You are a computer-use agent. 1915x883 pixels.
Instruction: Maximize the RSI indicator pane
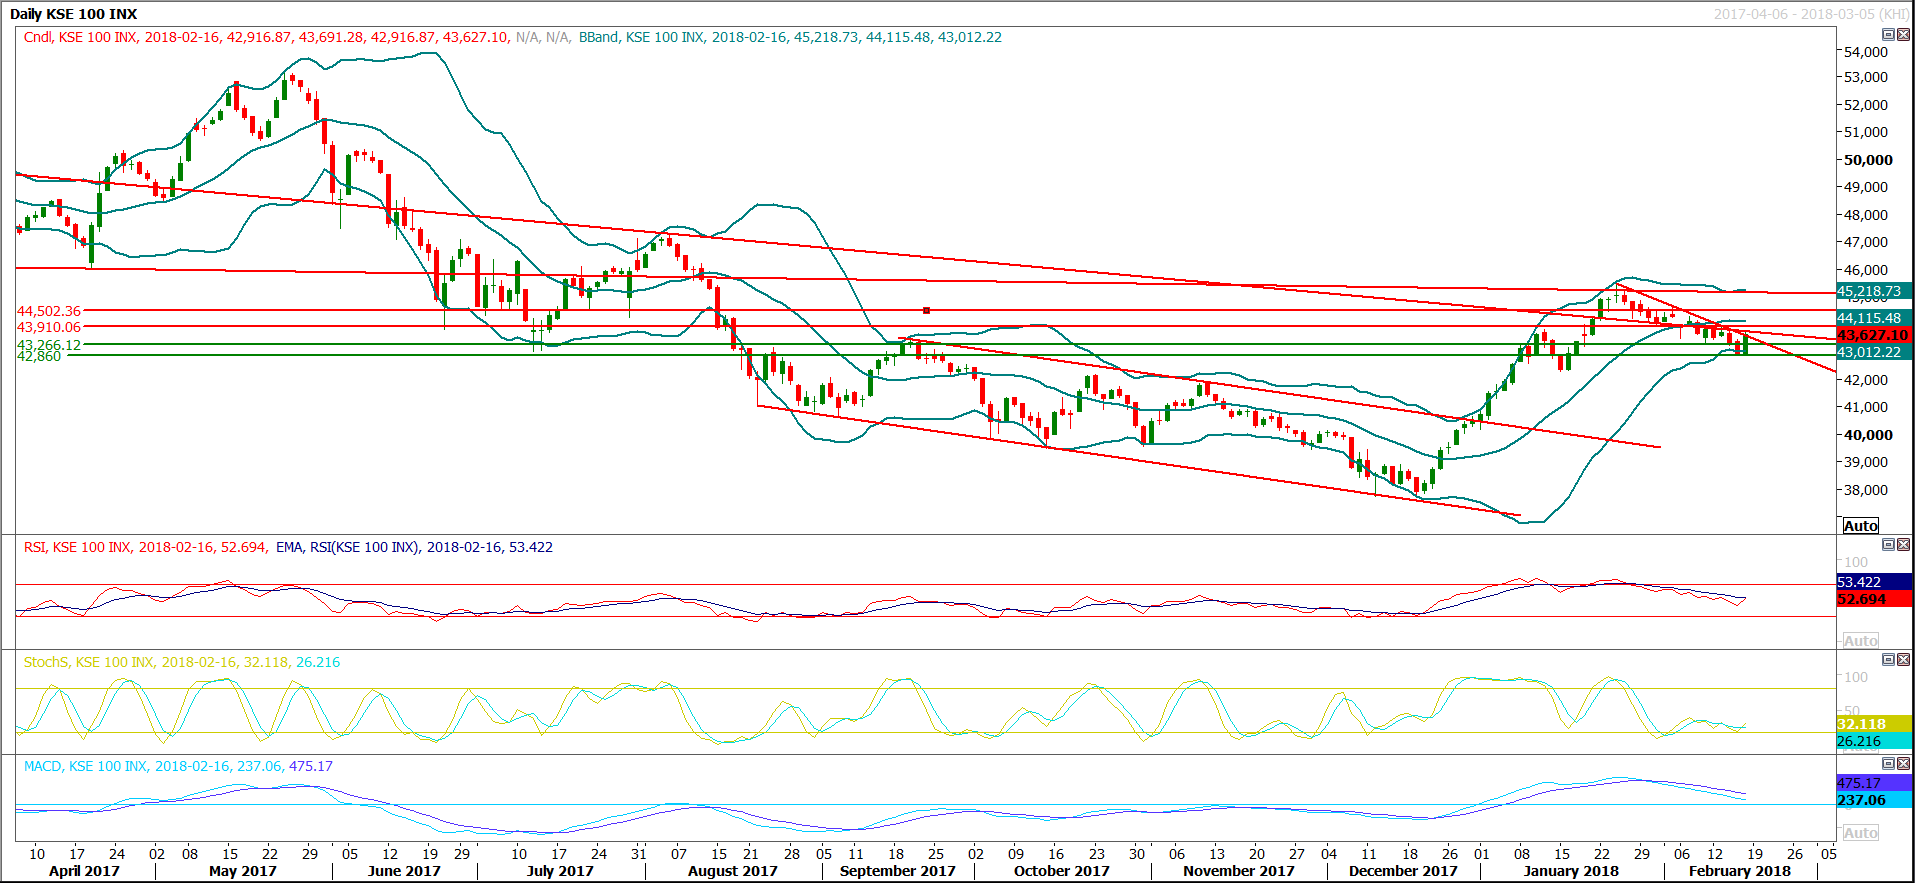click(x=1888, y=544)
